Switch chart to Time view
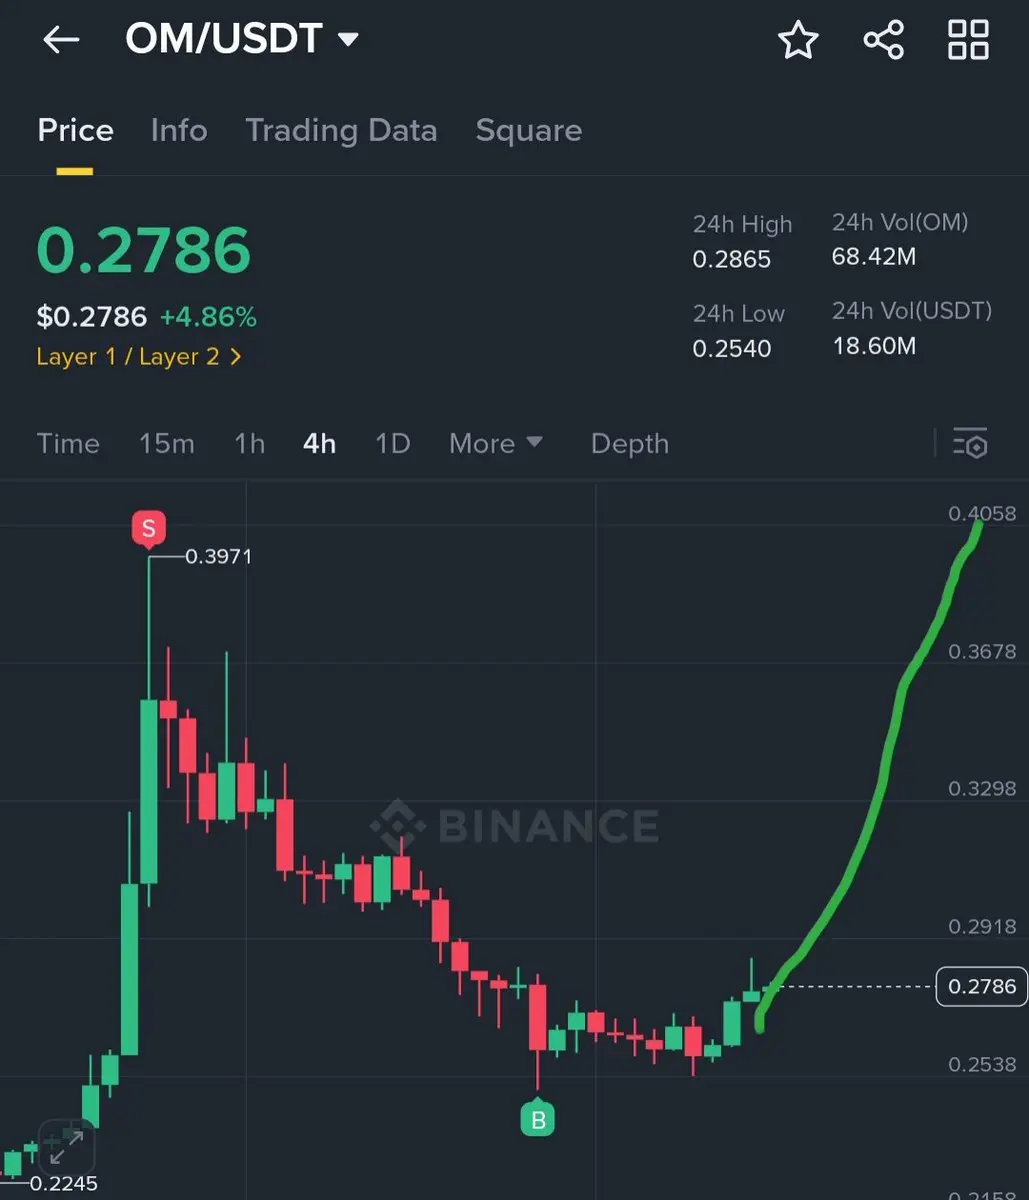 [68, 443]
